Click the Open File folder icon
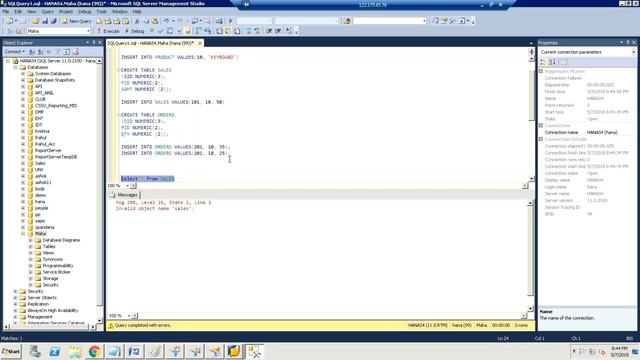 click(x=36, y=21)
